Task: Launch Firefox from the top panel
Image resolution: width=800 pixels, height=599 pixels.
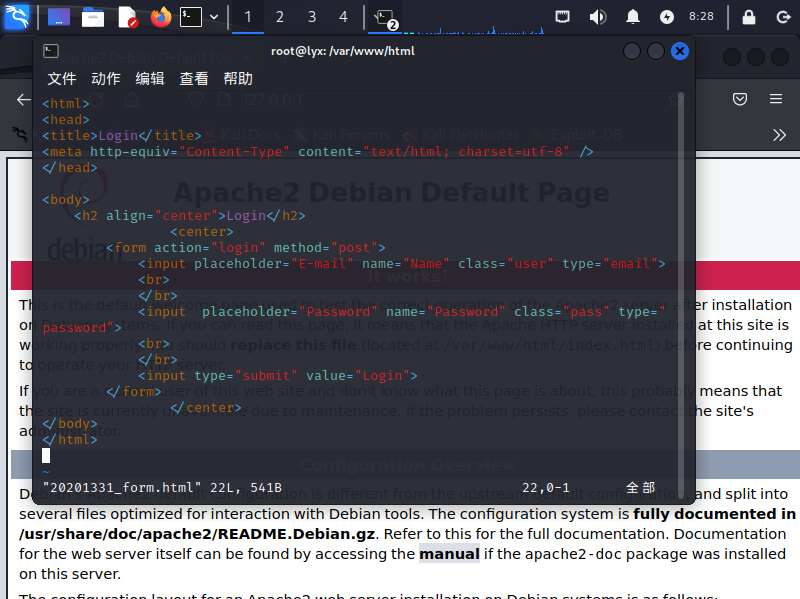Action: coord(160,17)
